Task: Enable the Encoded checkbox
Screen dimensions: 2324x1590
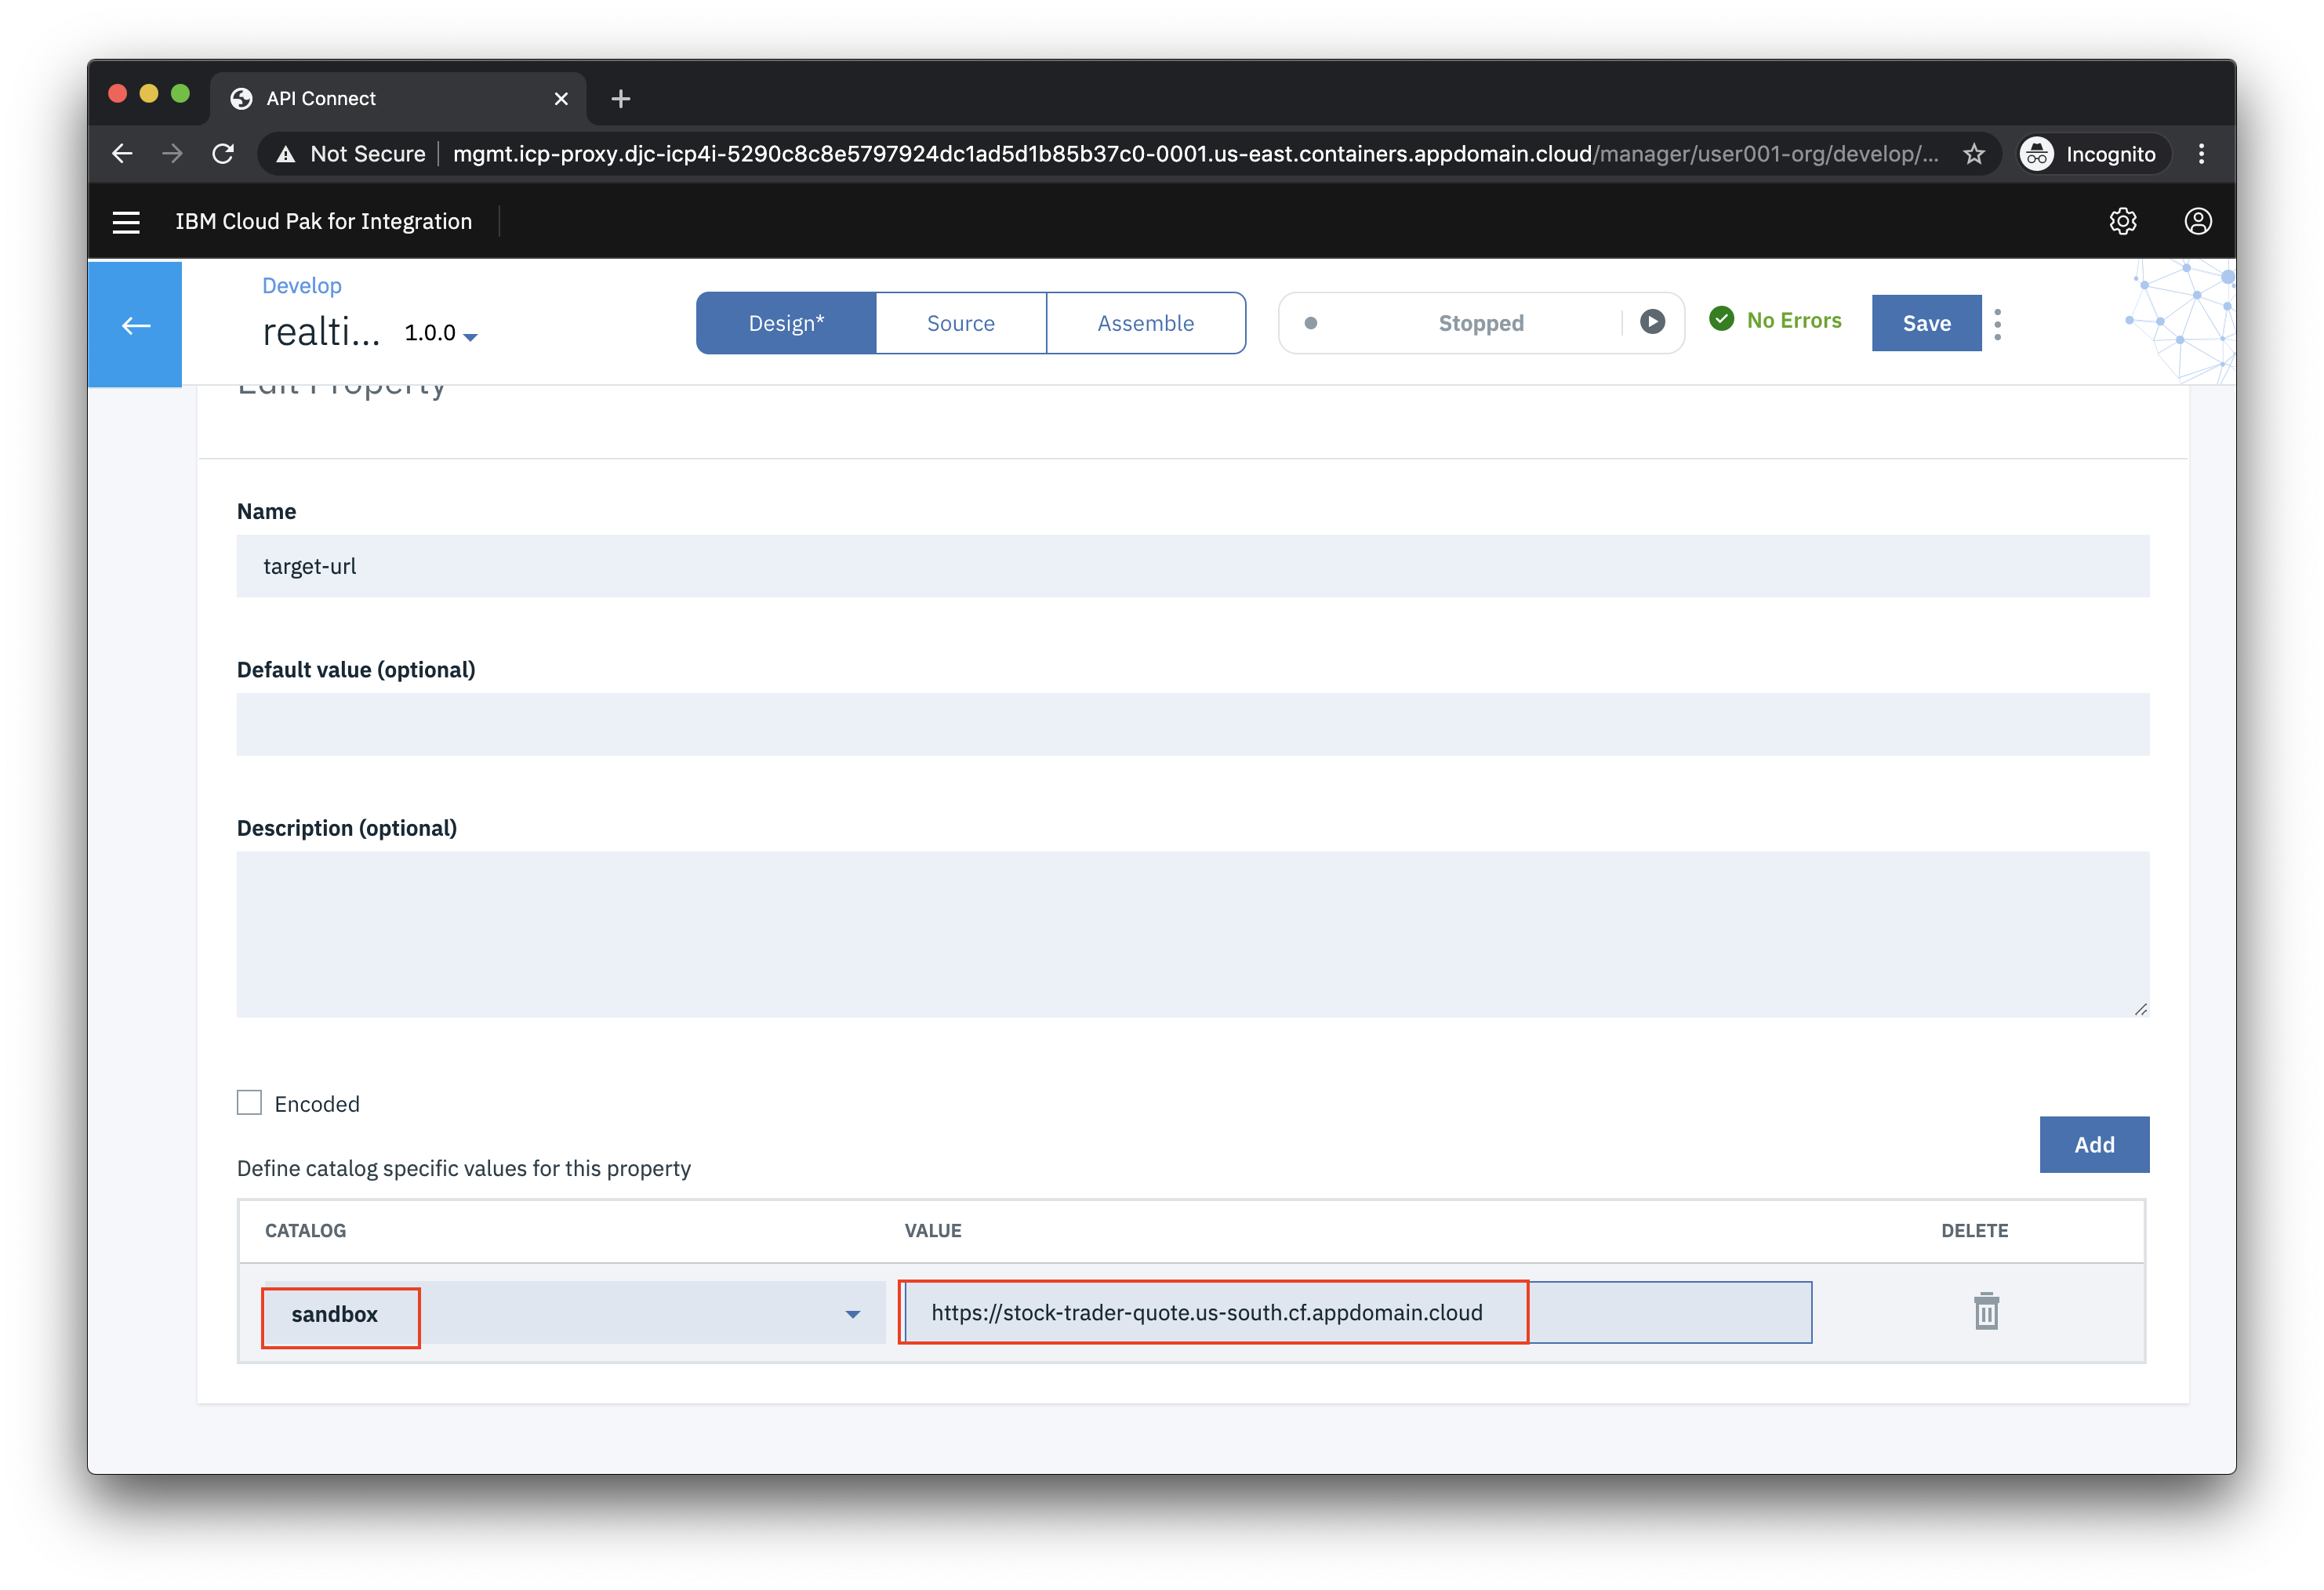Action: 249,1102
